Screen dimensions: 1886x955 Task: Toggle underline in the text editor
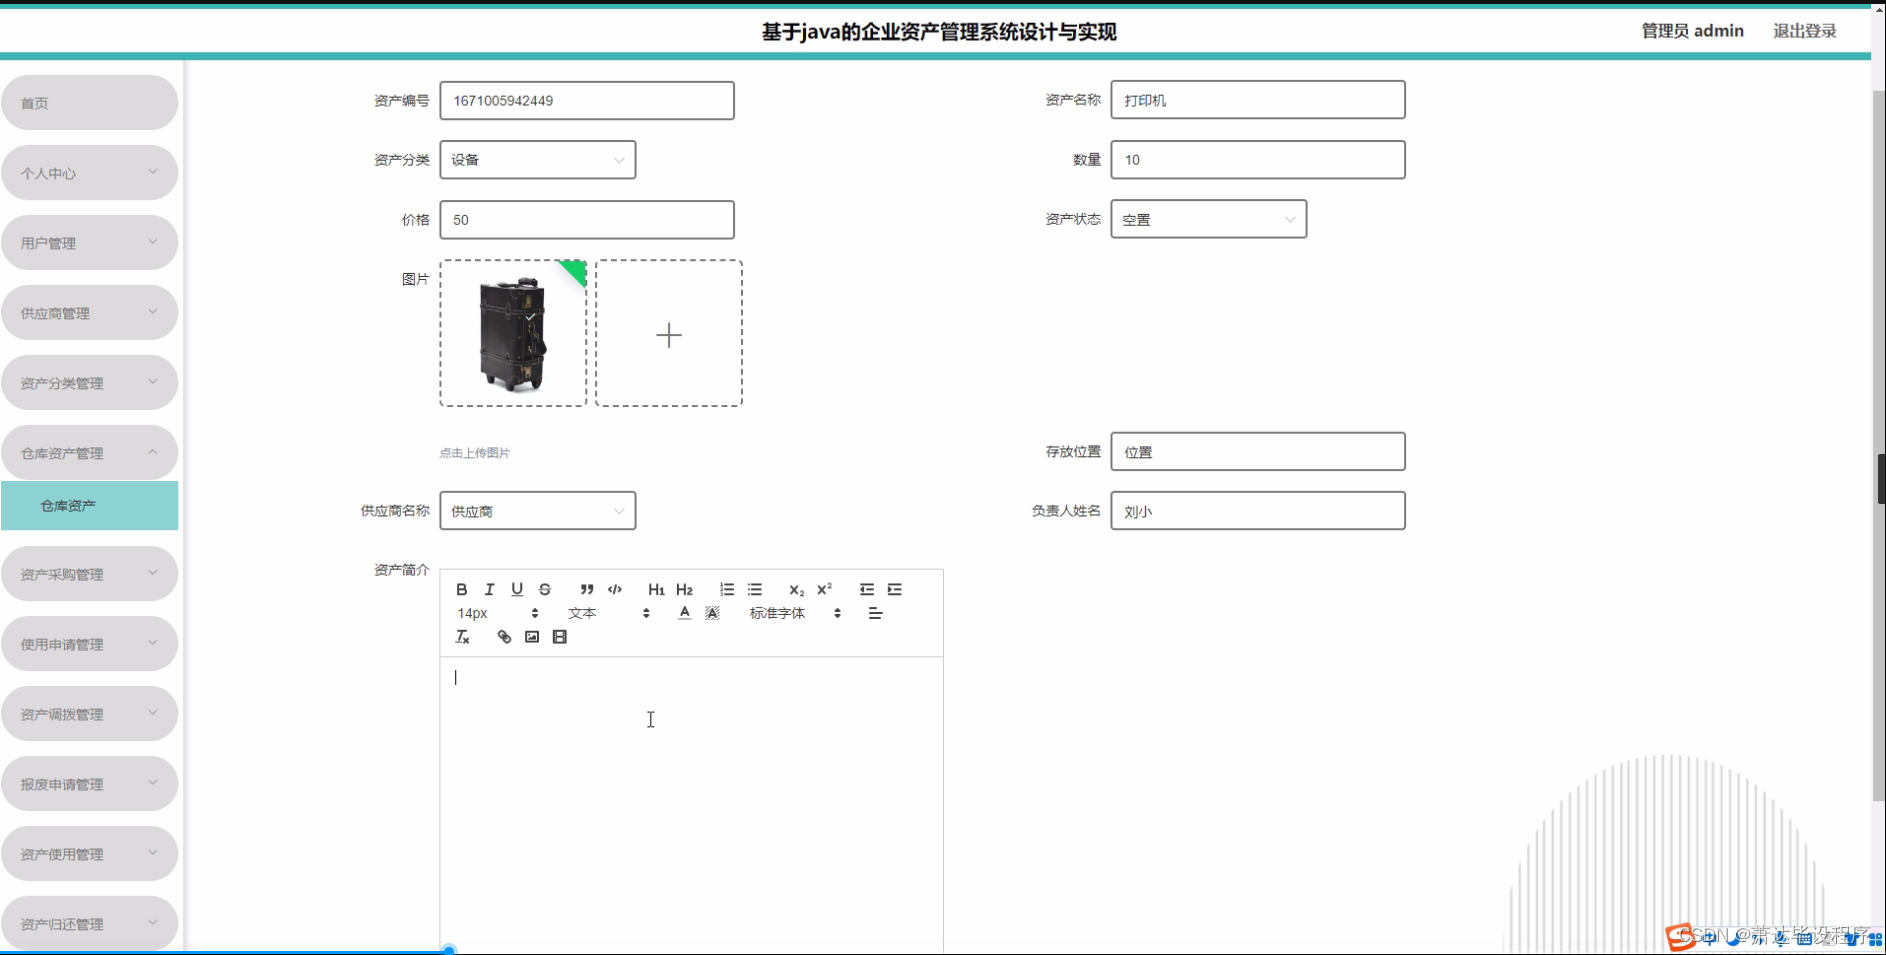click(x=517, y=589)
